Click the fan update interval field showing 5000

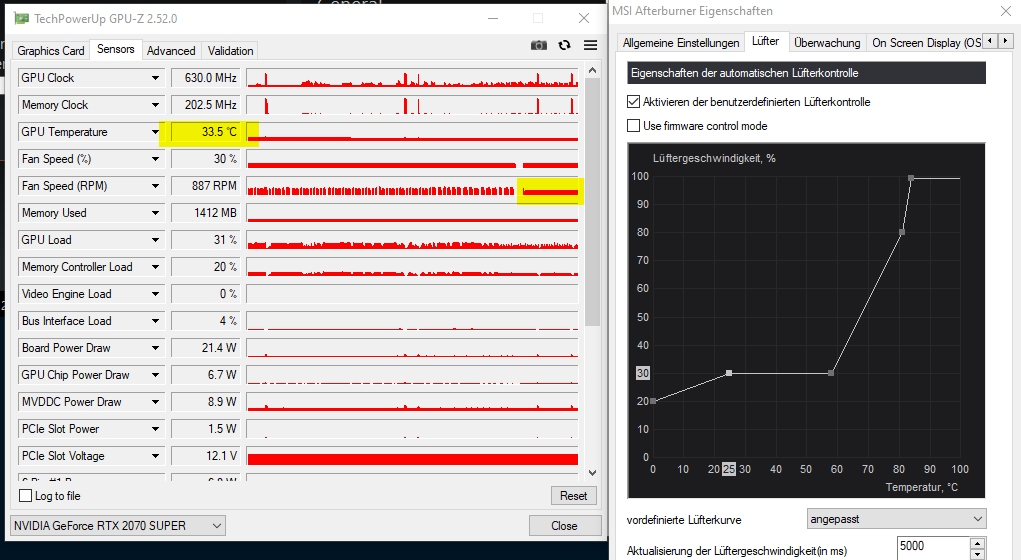[933, 546]
